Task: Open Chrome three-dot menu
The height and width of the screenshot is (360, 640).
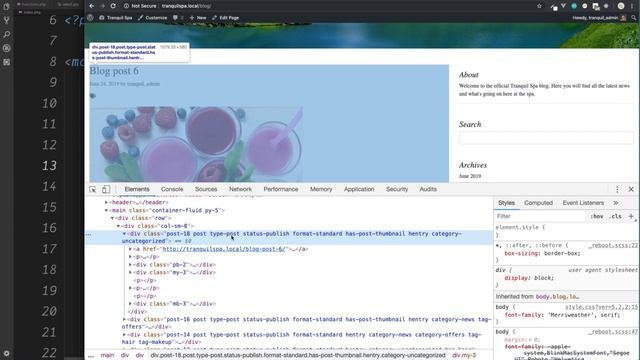Action: click(632, 6)
